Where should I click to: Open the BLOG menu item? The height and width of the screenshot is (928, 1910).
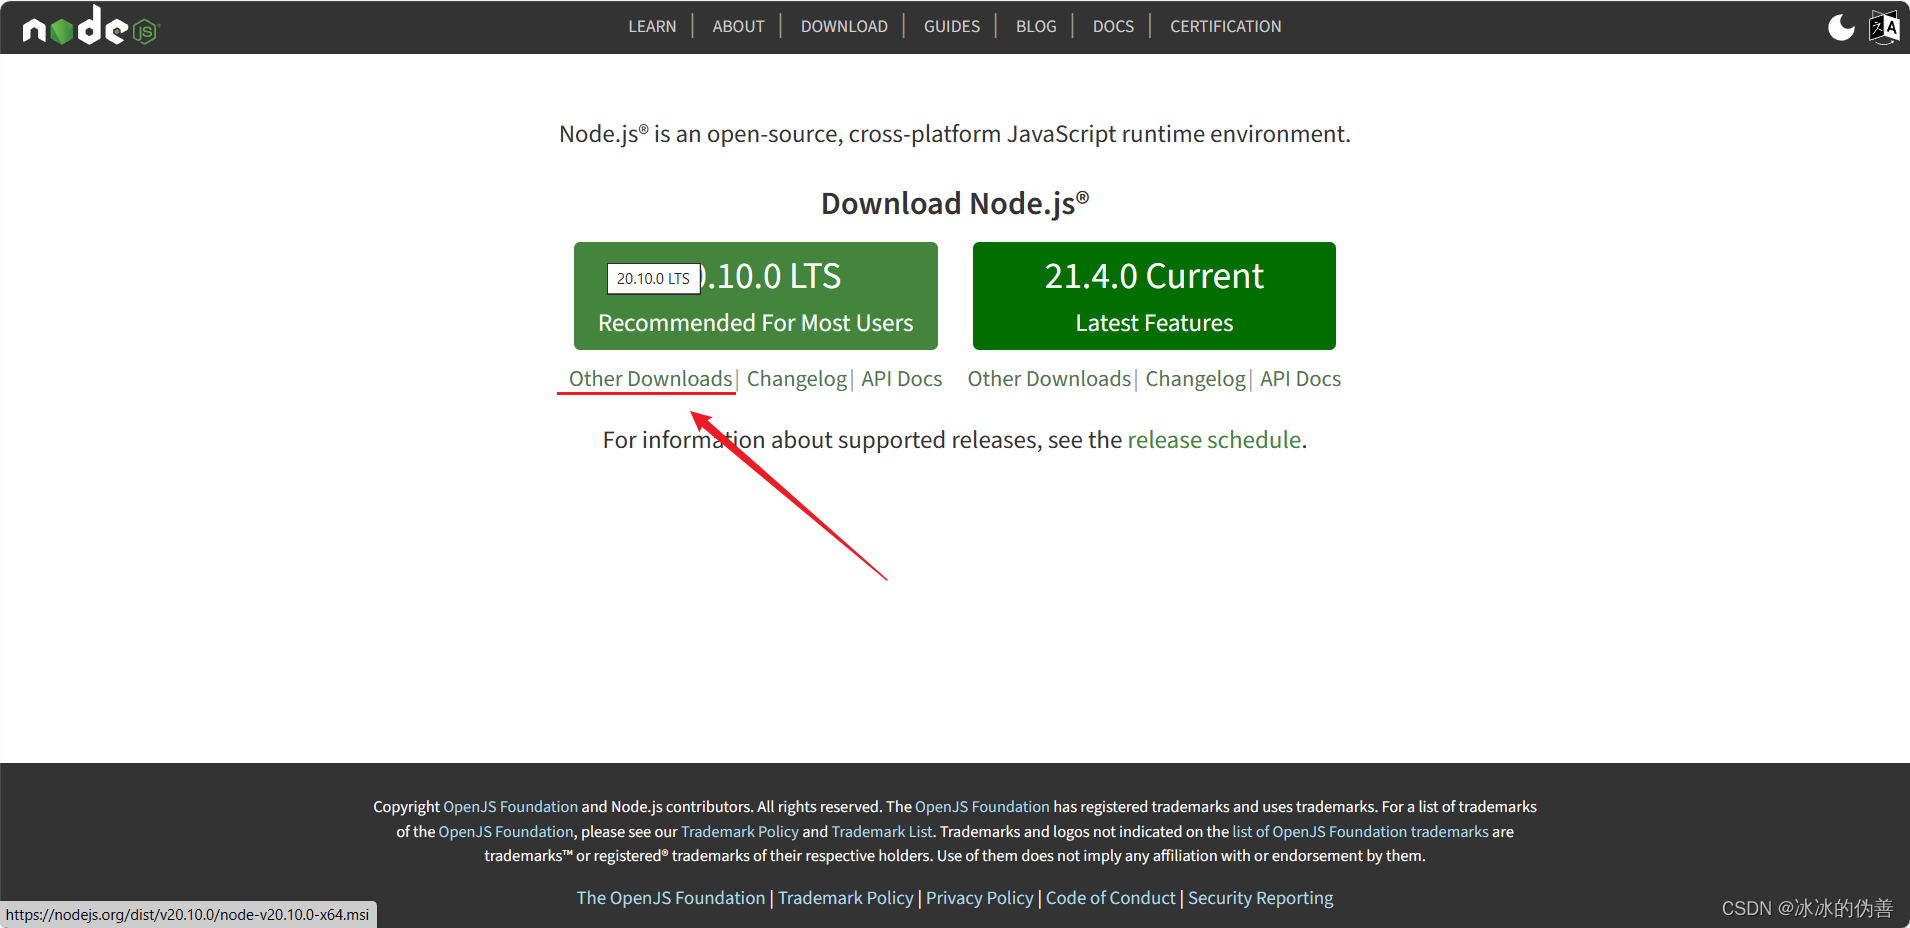point(1036,27)
